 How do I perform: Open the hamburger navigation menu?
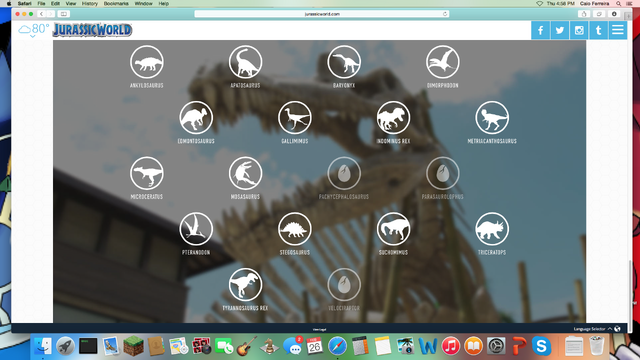pos(618,30)
